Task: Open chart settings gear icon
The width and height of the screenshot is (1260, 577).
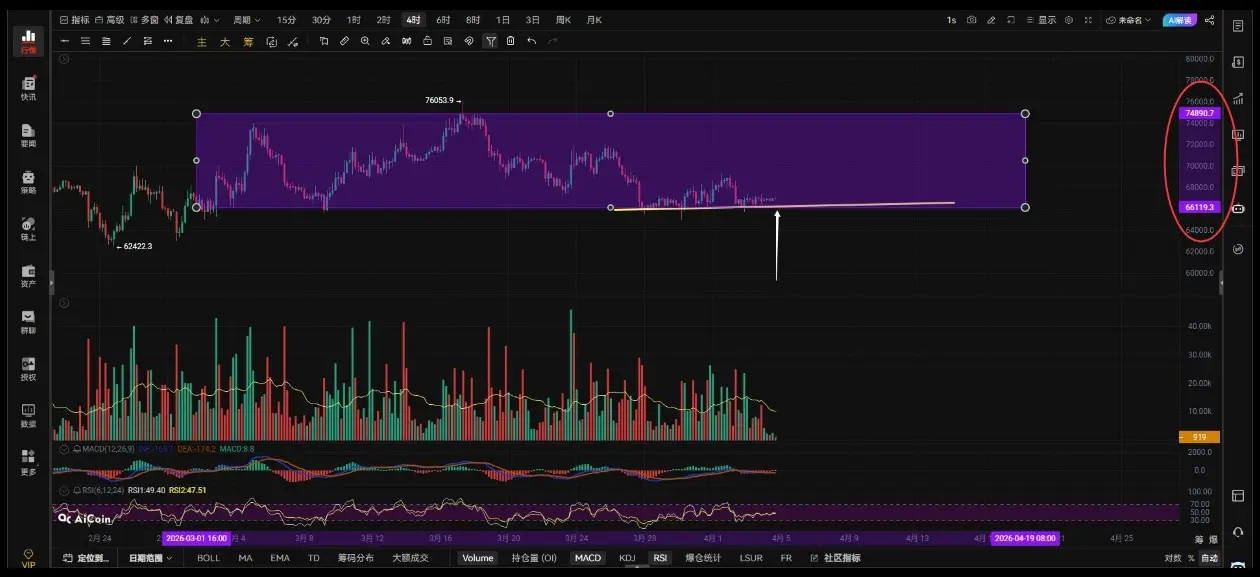Action: [x=1069, y=20]
